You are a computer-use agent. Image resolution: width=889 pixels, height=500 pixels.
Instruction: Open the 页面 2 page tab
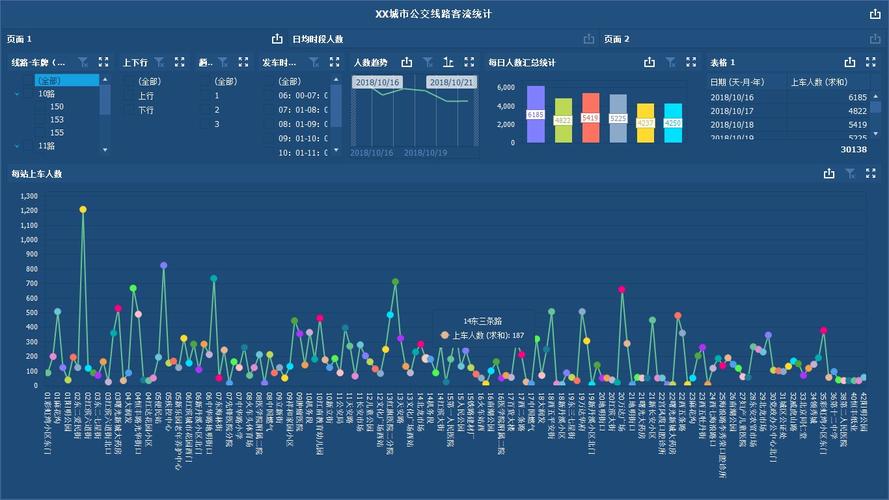coord(616,39)
